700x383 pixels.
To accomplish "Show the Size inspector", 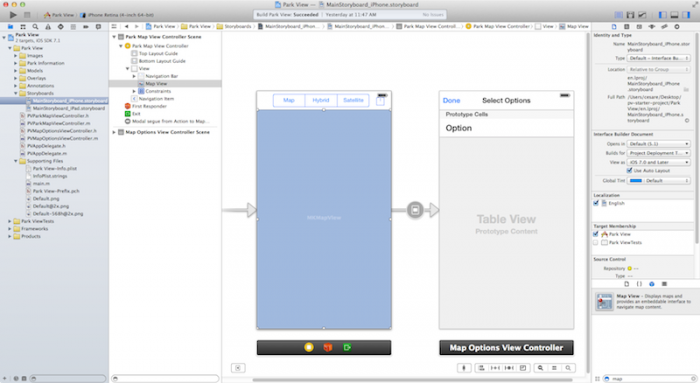I will [x=664, y=27].
